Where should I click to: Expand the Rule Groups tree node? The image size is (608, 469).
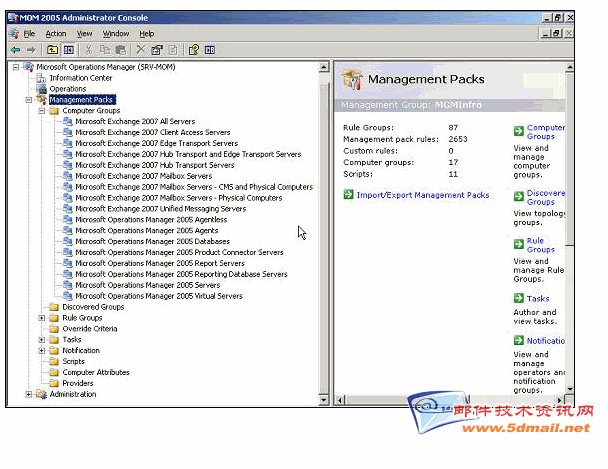click(42, 318)
